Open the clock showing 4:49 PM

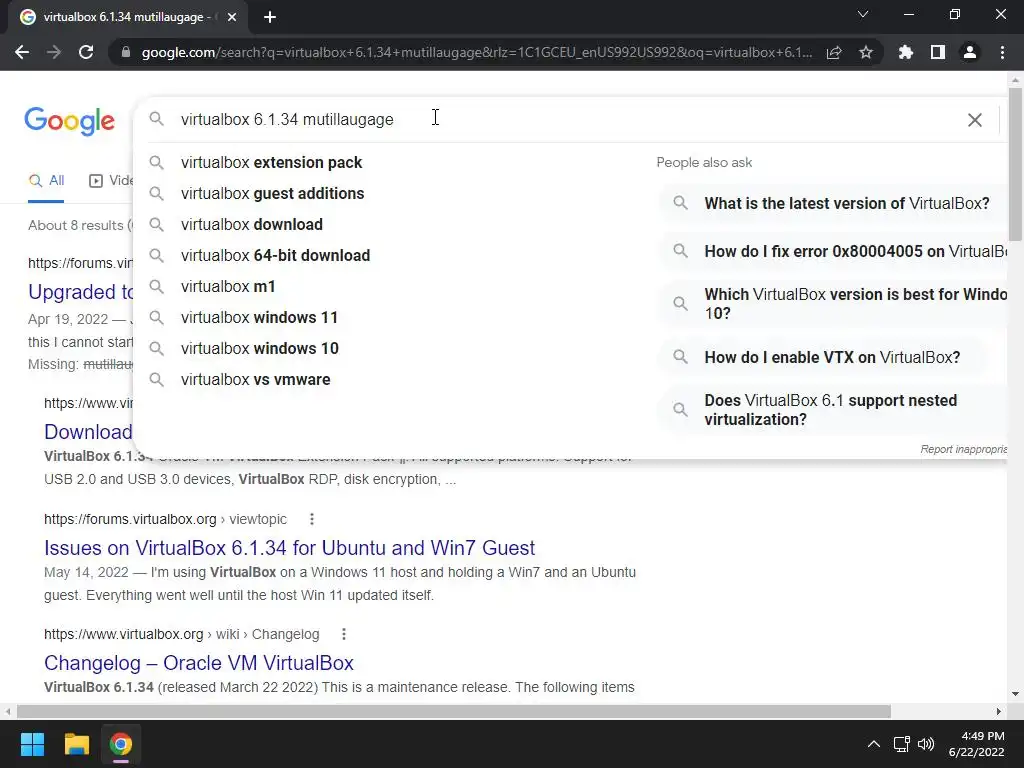point(976,744)
